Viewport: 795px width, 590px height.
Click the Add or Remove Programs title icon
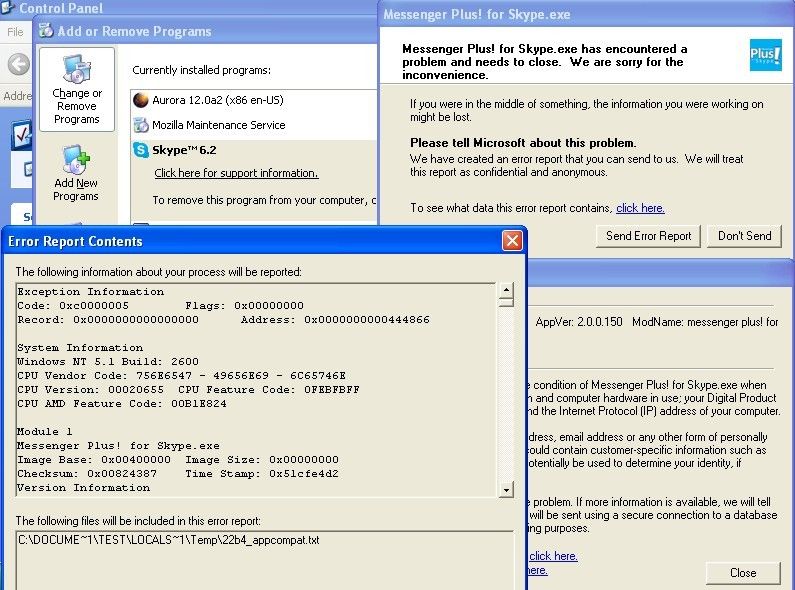tap(46, 30)
